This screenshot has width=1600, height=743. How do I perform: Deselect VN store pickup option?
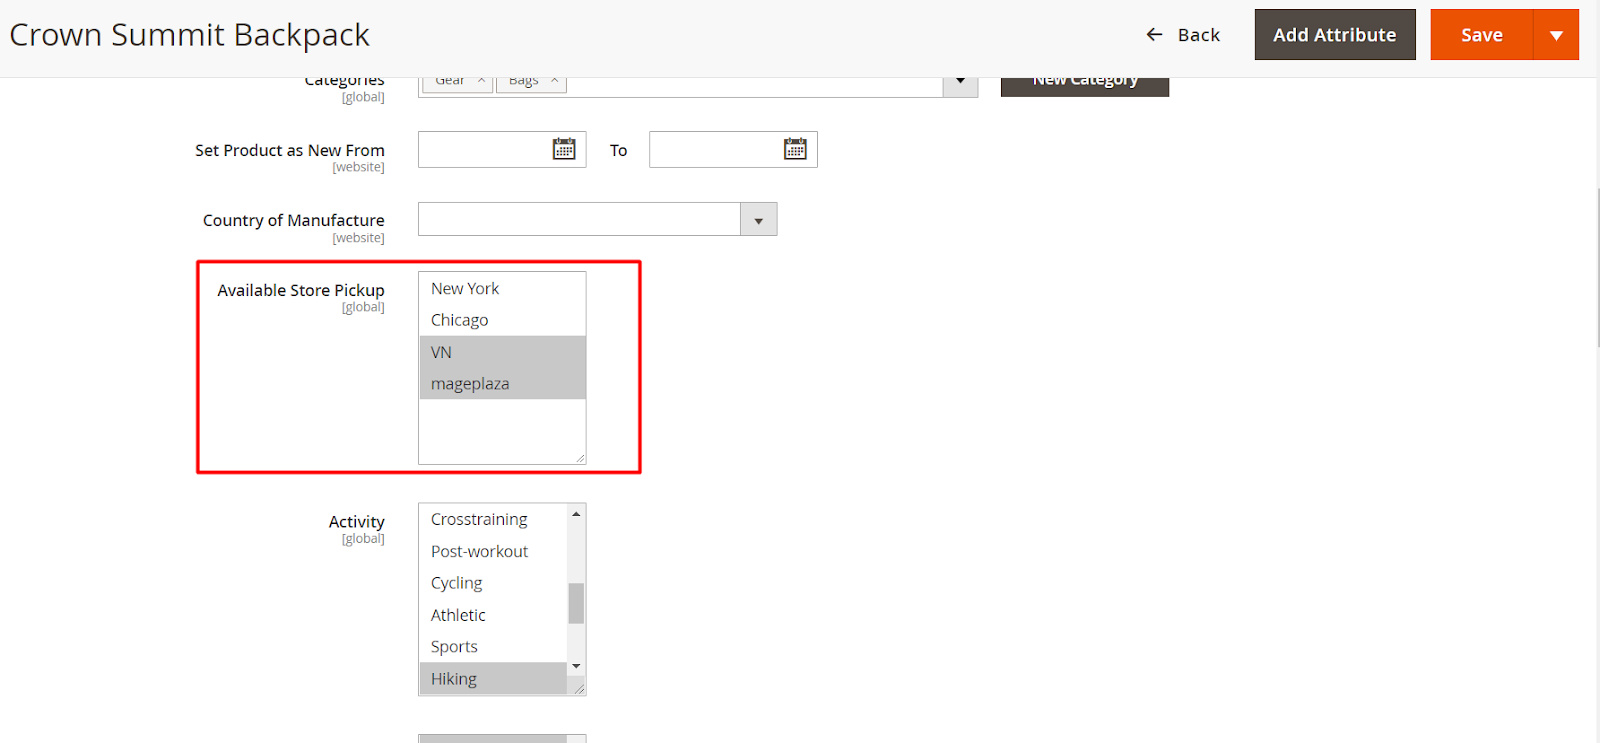pos(442,352)
